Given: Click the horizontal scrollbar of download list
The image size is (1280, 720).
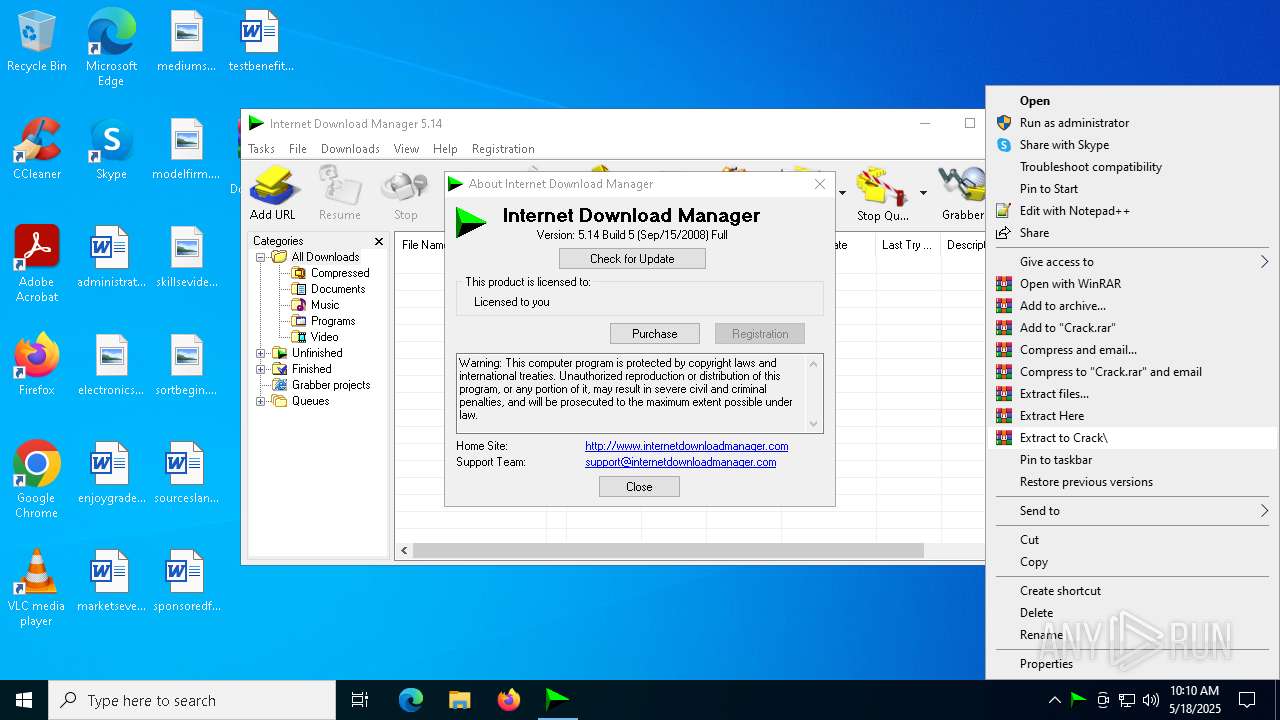Looking at the screenshot, I should tap(668, 551).
